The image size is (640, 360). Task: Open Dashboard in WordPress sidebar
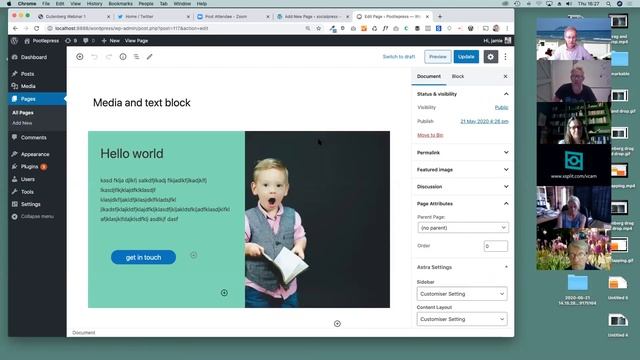click(37, 57)
